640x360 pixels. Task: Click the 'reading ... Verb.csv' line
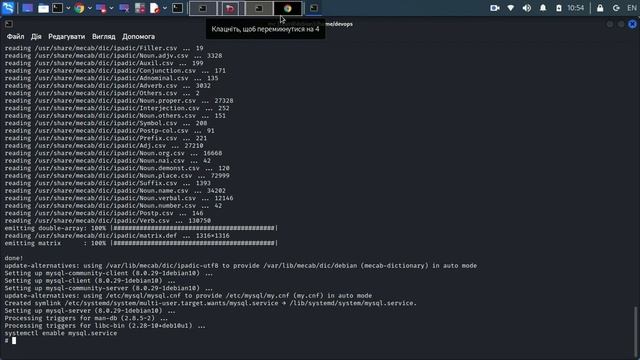(108, 220)
